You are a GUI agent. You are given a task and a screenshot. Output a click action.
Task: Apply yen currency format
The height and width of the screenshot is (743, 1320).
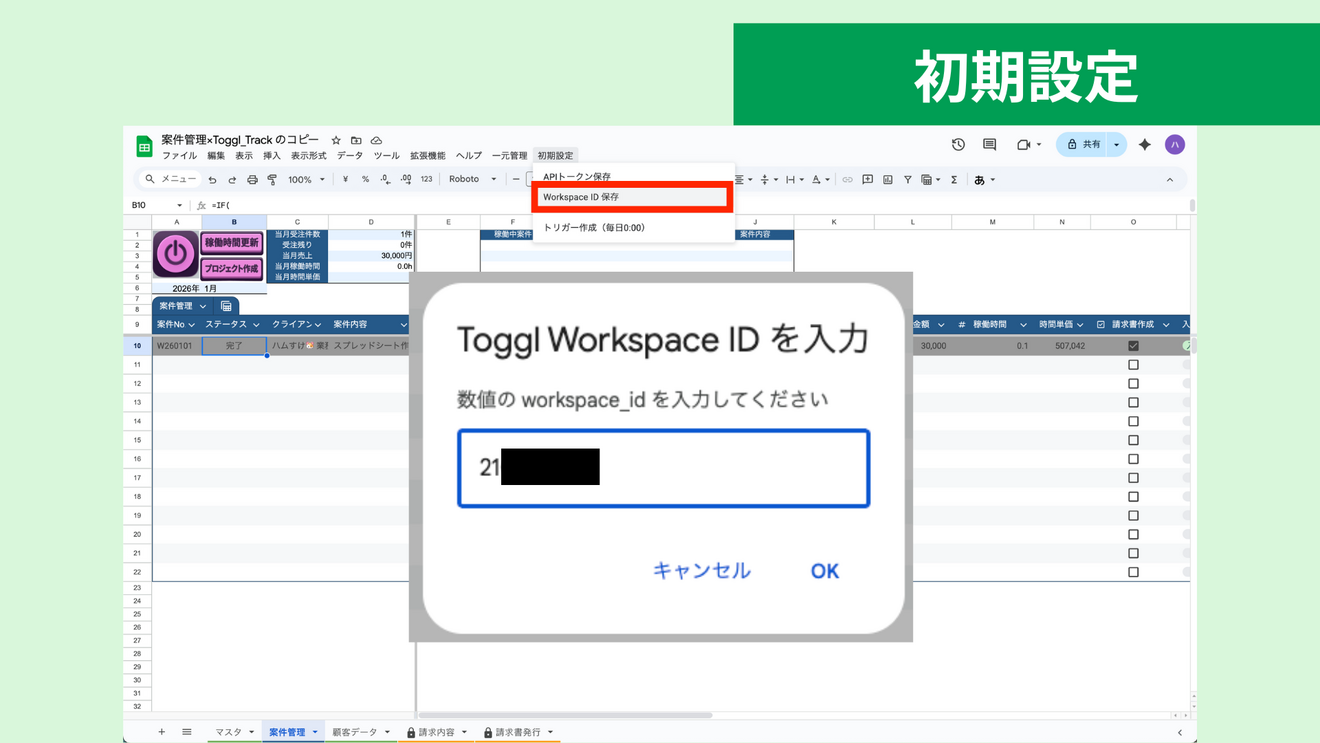click(x=345, y=180)
